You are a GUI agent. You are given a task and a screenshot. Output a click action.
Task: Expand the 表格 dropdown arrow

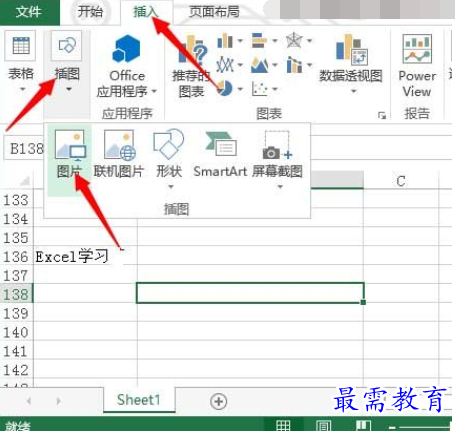(22, 89)
